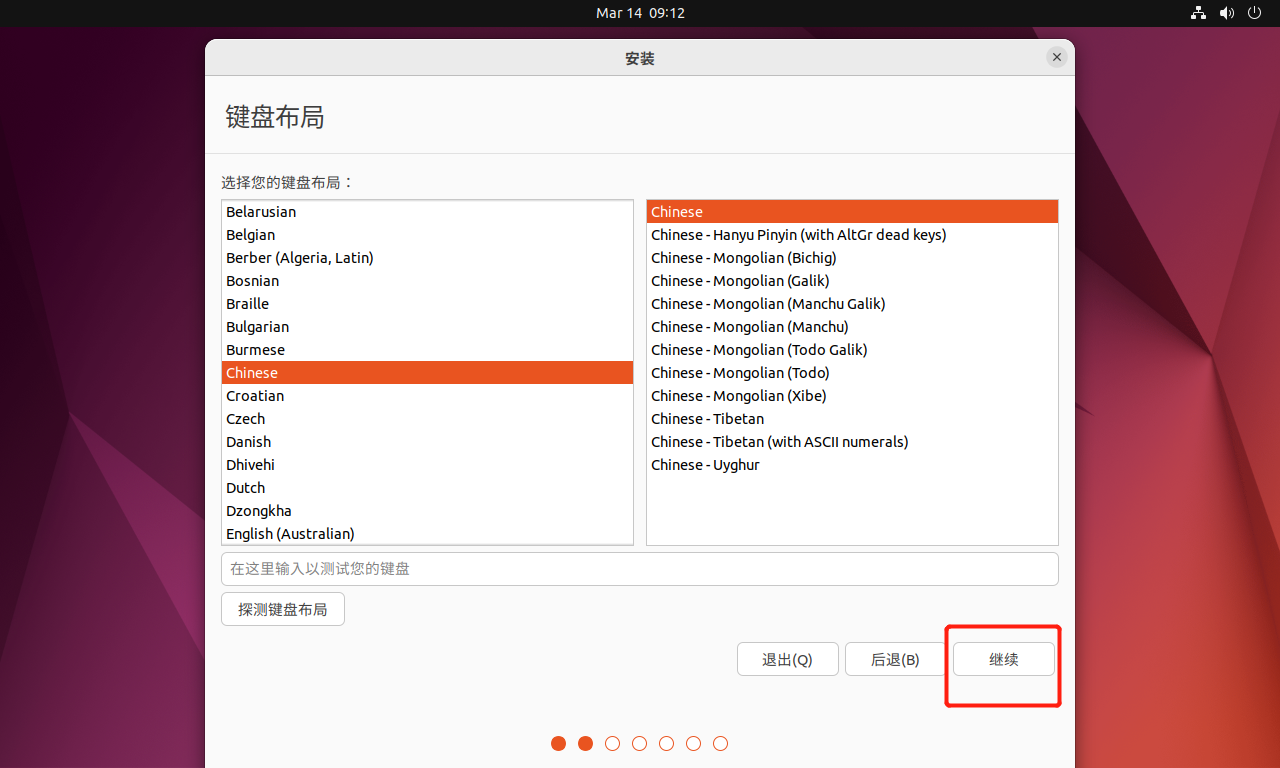1280x768 pixels.
Task: Select Chinese - Mongolian (Todo) variant
Action: 852,373
